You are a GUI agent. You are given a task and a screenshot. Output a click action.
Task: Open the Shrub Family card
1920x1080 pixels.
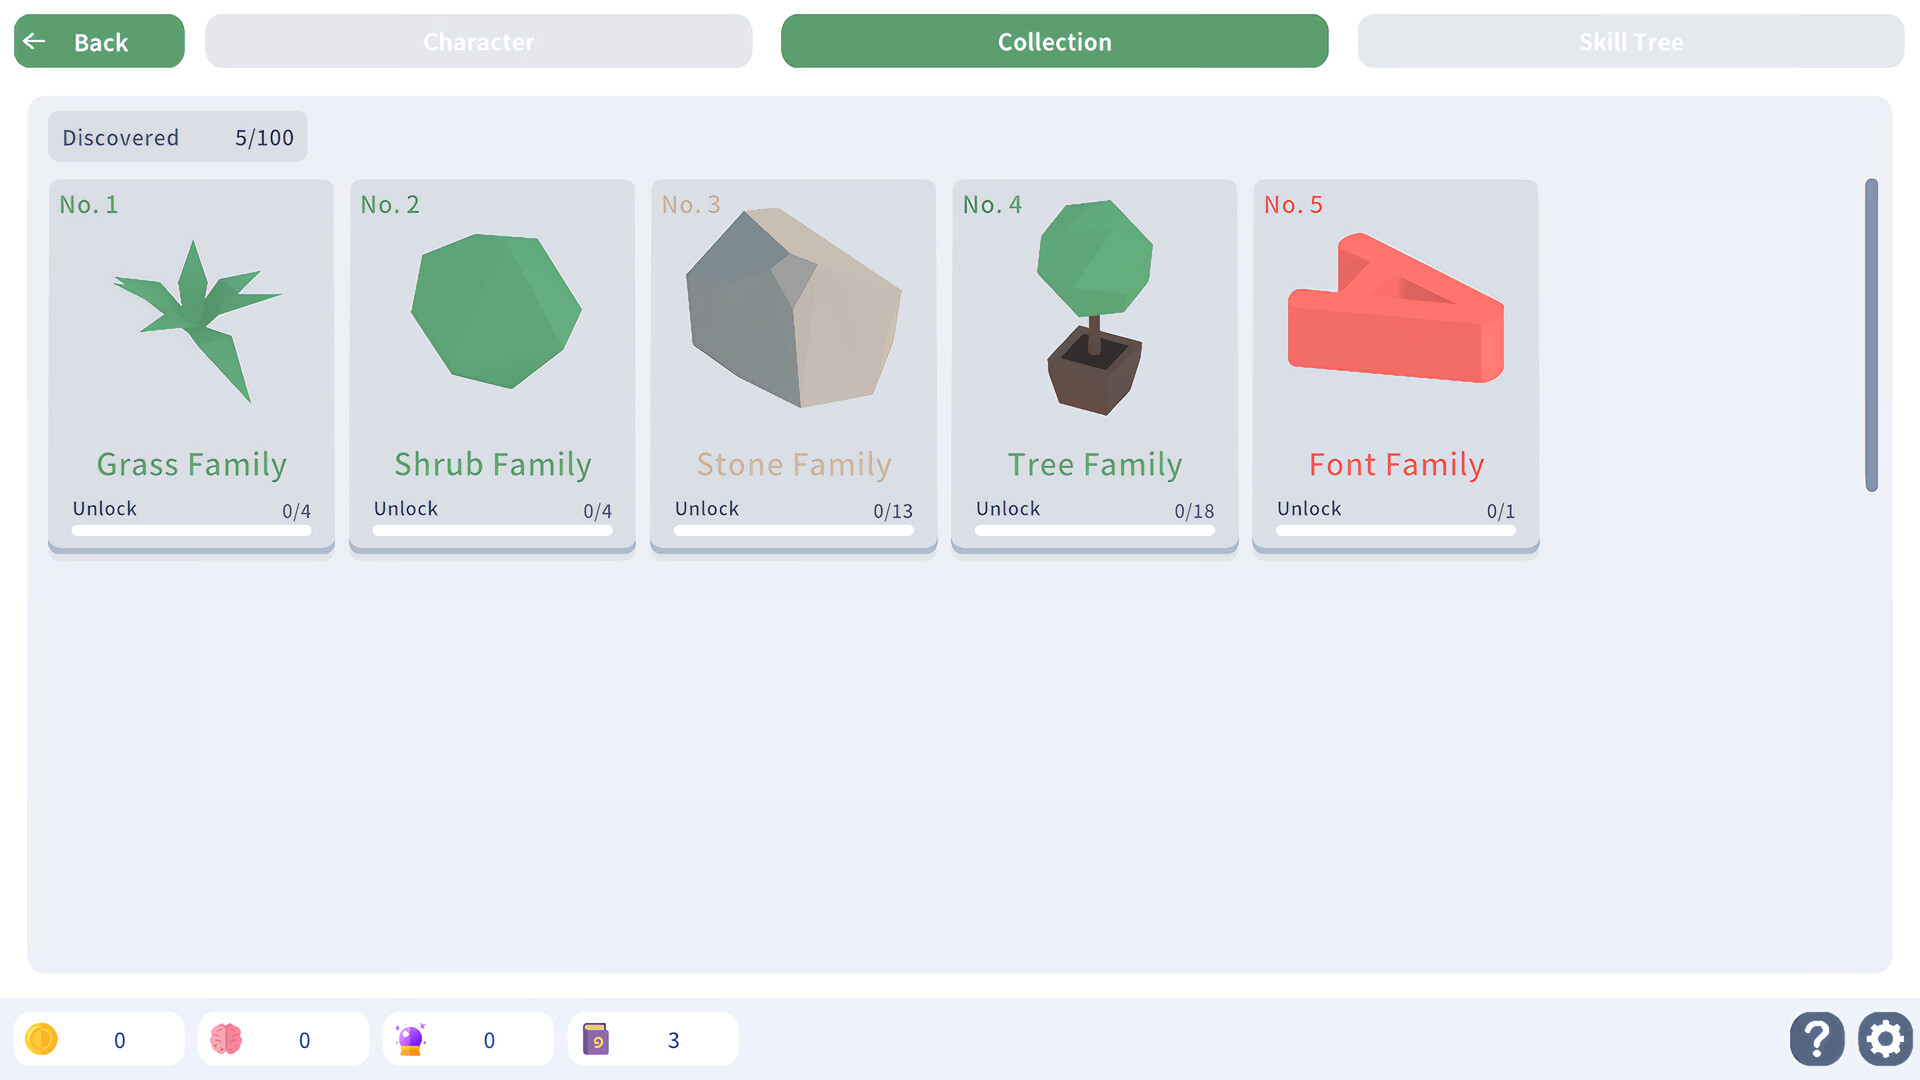tap(492, 365)
